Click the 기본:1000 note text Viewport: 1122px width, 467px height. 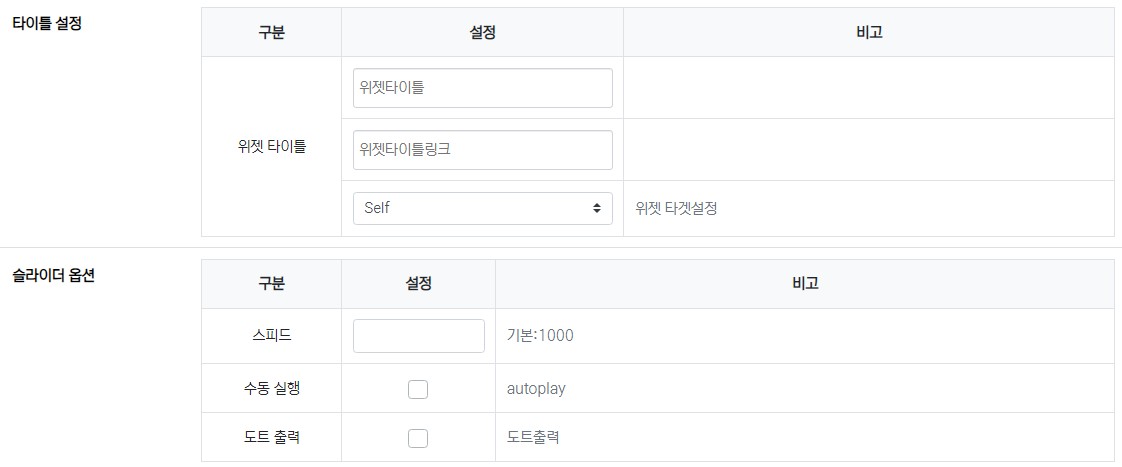[540, 336]
